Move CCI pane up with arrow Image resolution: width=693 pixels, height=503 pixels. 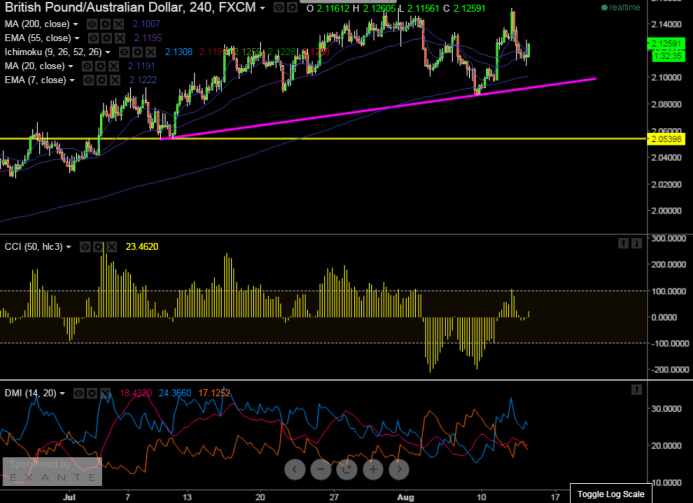coord(623,243)
